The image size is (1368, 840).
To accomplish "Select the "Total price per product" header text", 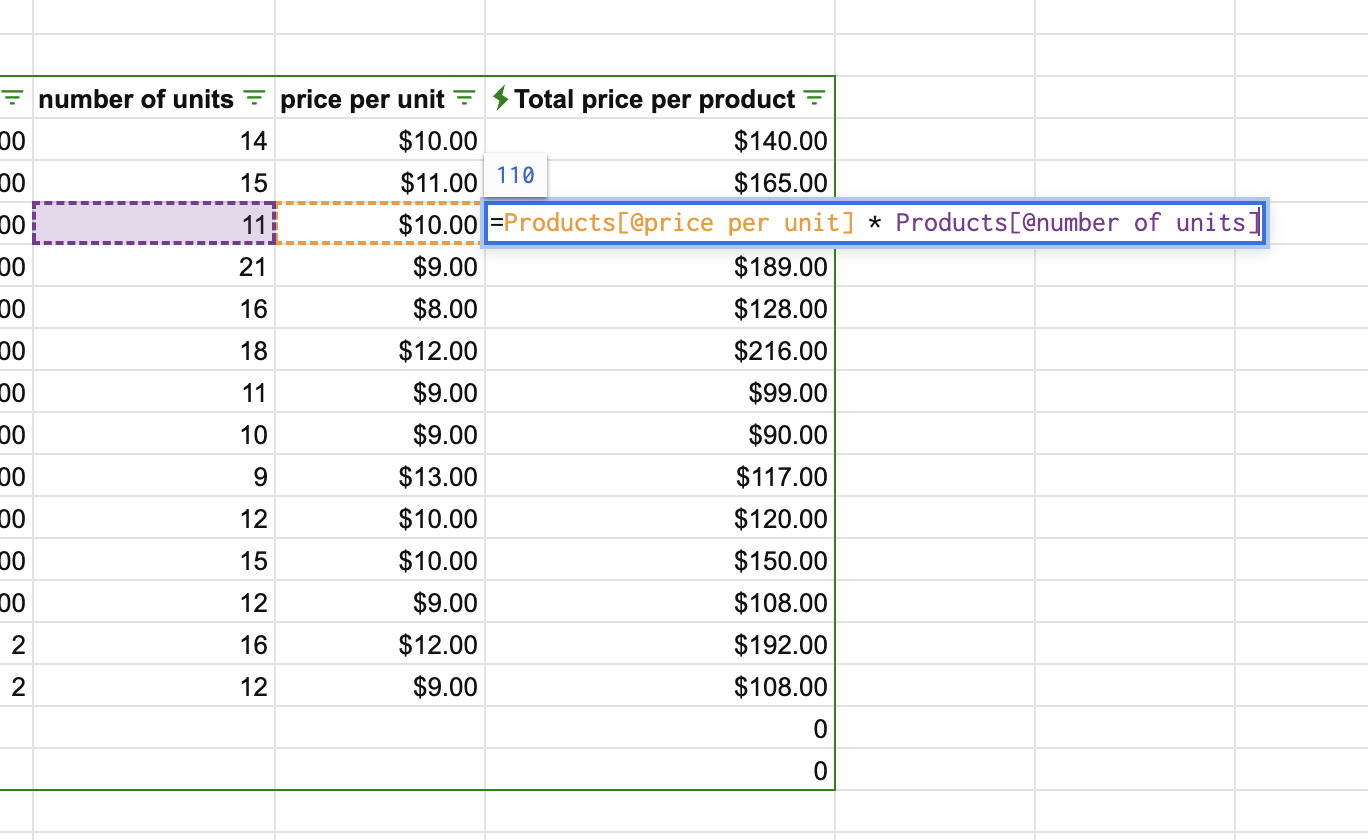I will [x=655, y=99].
